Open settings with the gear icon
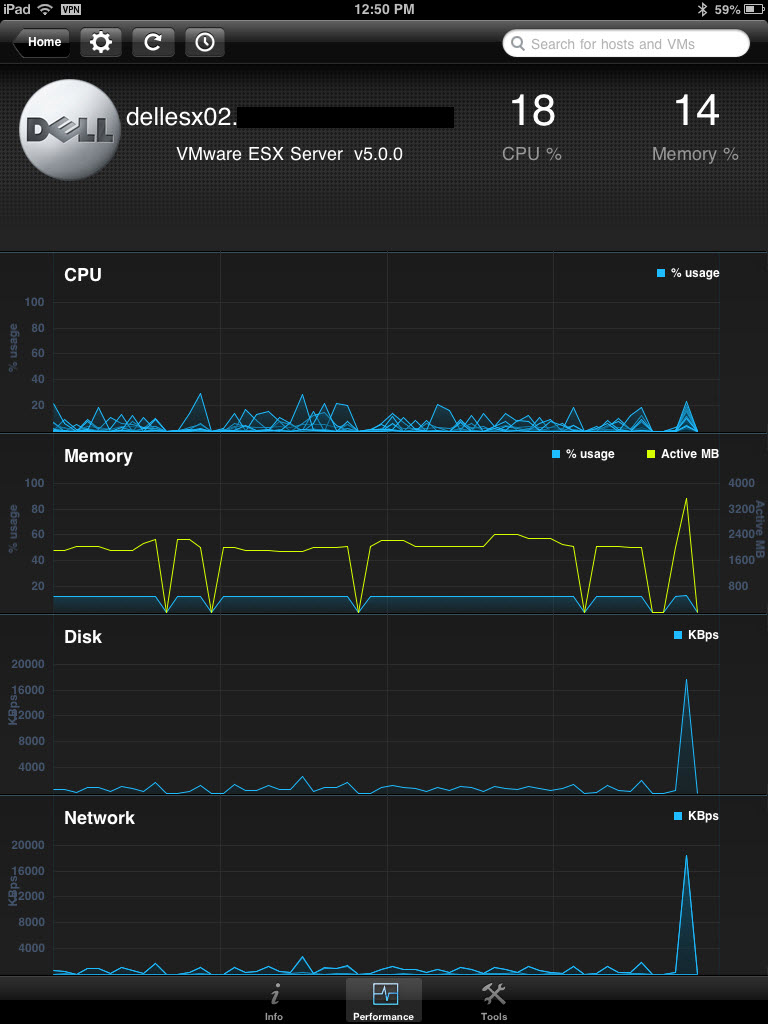This screenshot has width=768, height=1024. point(101,42)
